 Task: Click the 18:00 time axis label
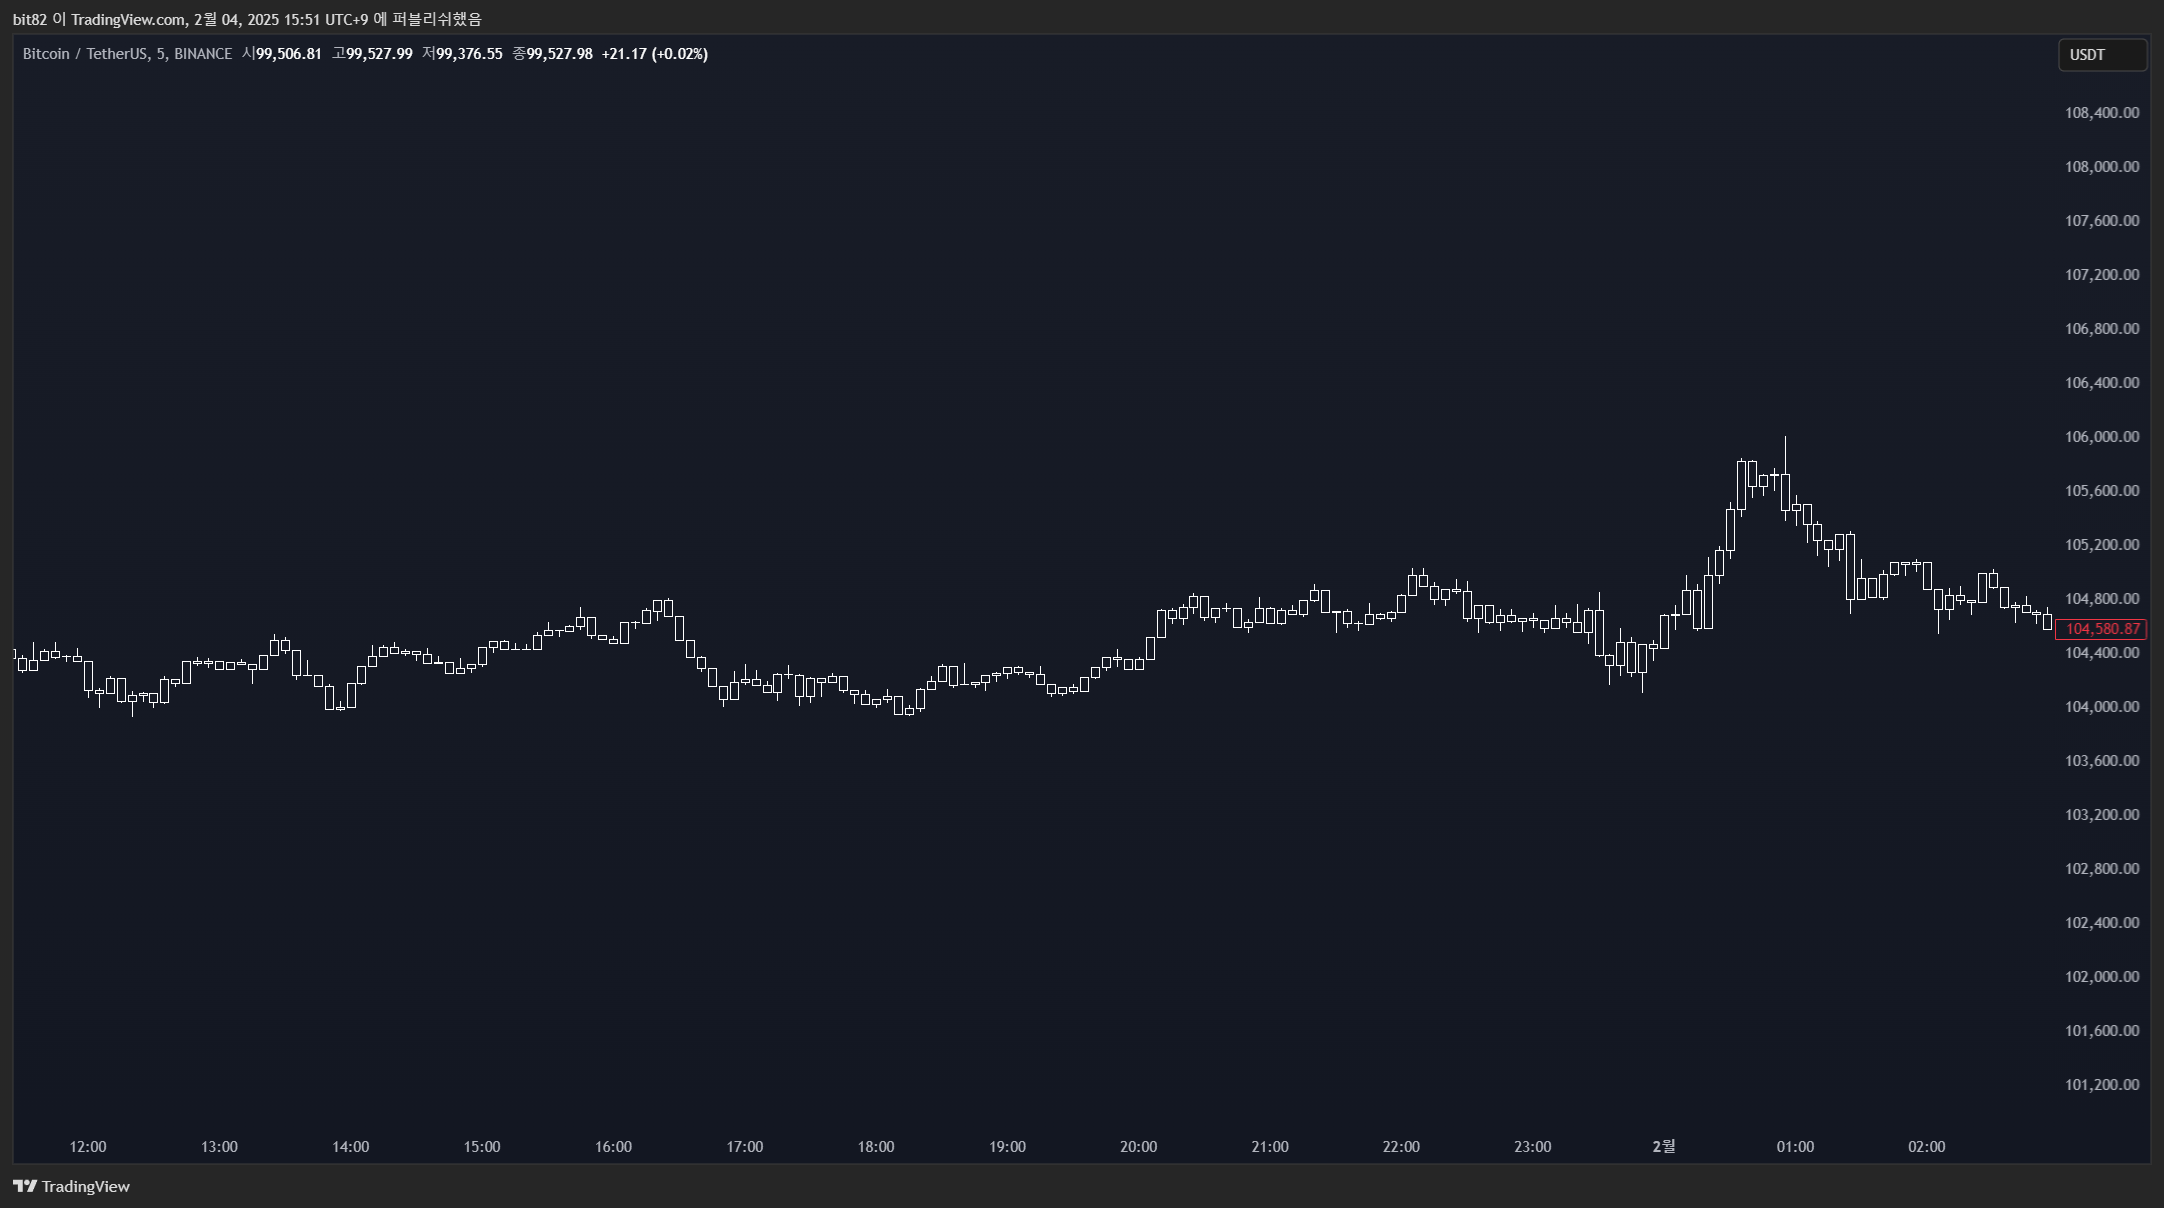click(876, 1147)
